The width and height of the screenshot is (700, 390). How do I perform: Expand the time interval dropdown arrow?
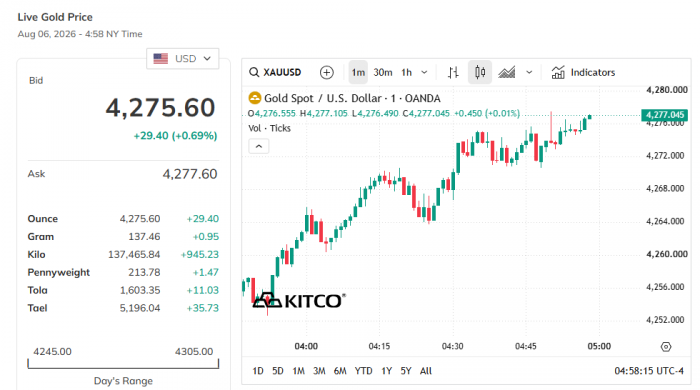(x=424, y=72)
